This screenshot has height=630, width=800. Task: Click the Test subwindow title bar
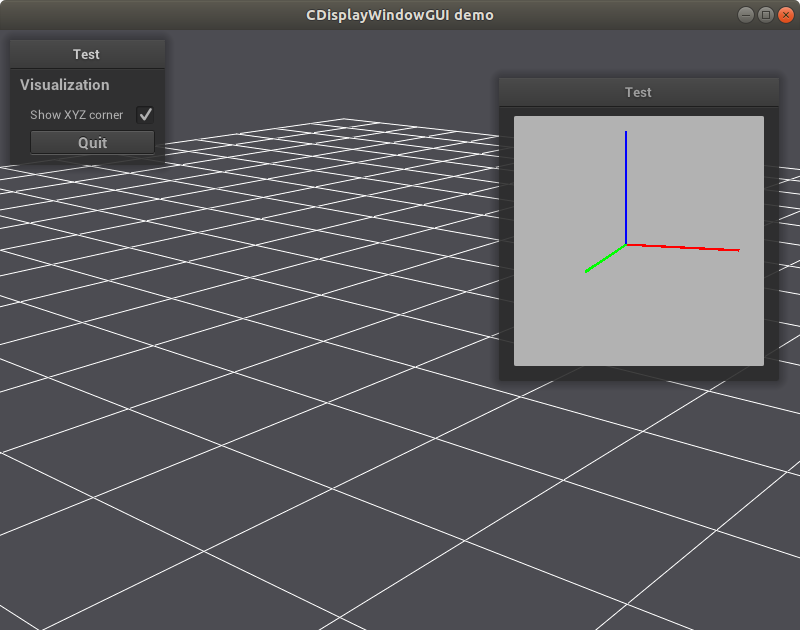[638, 91]
